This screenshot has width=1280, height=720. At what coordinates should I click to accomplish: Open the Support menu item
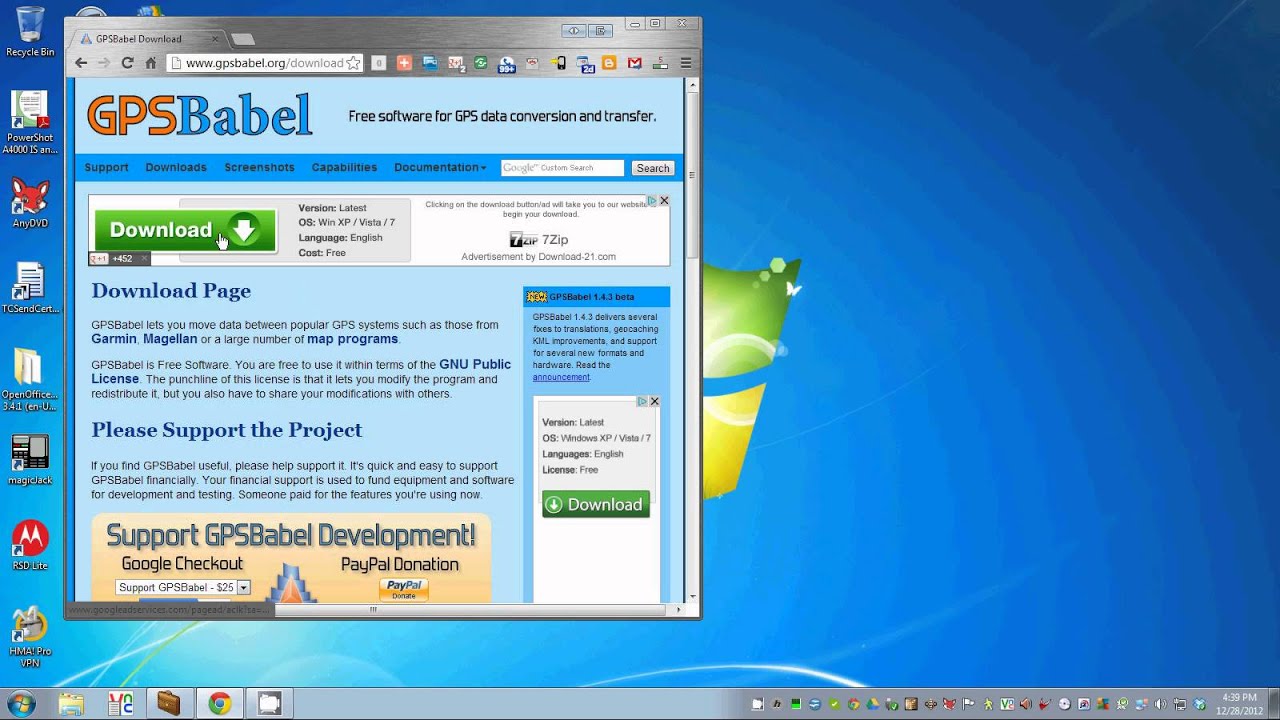[x=106, y=167]
